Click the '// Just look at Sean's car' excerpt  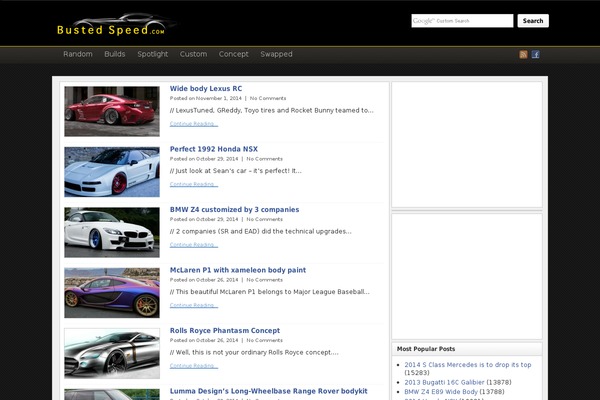click(x=236, y=171)
